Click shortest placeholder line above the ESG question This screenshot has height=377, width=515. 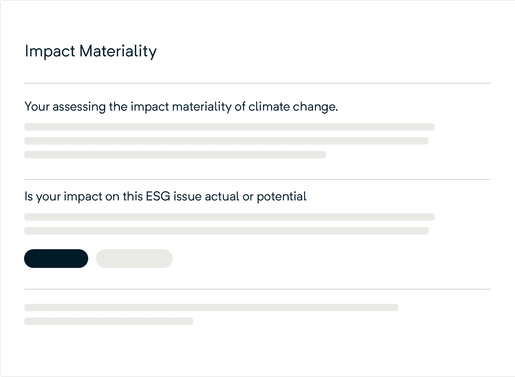[175, 155]
